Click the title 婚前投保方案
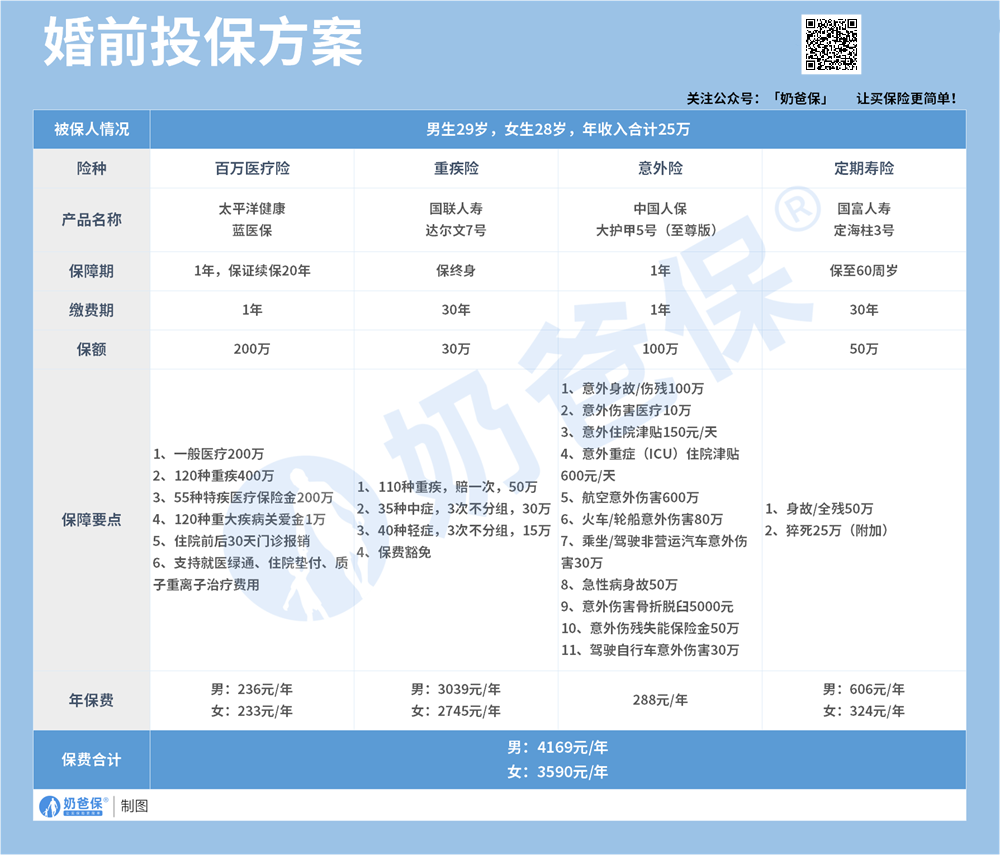Image resolution: width=1000 pixels, height=855 pixels. coord(203,43)
